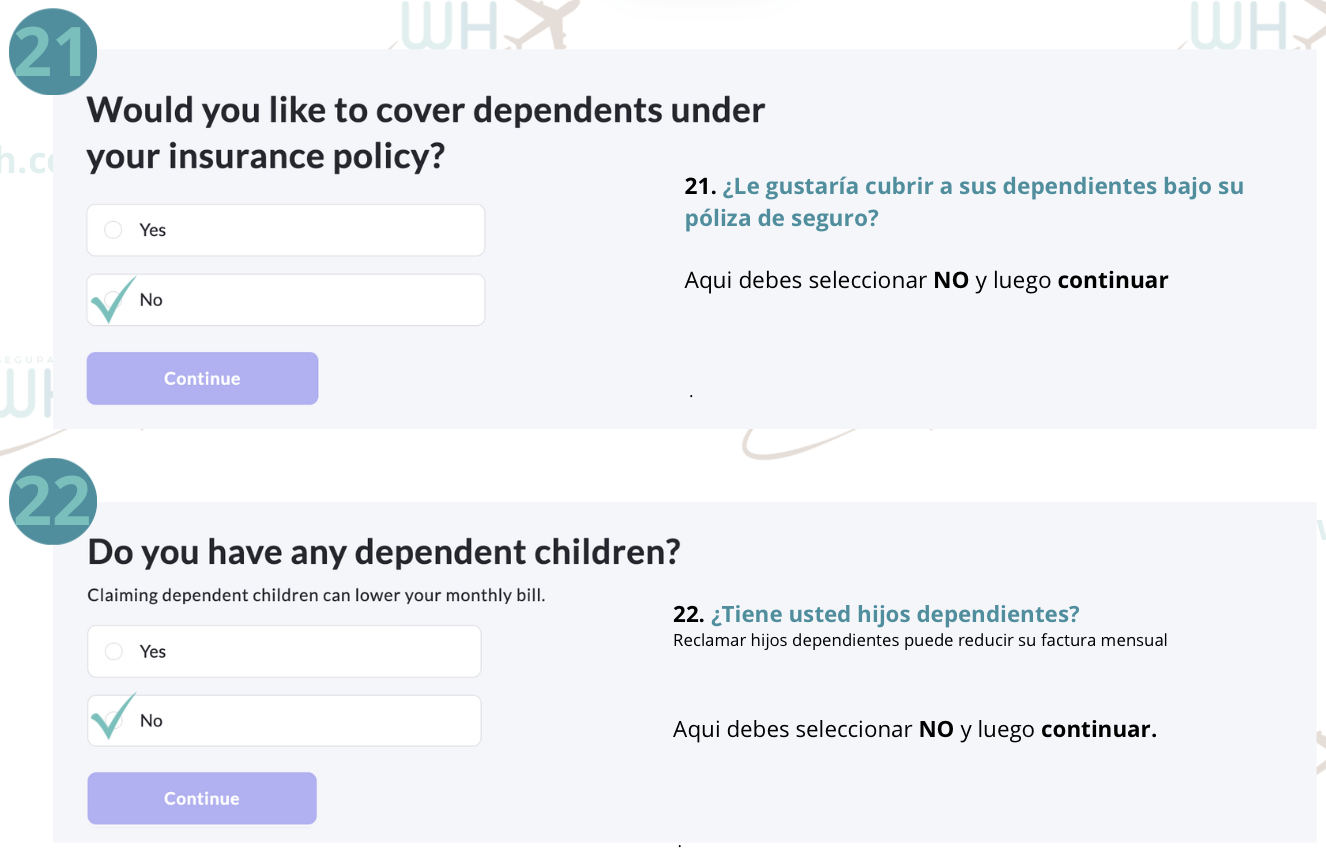Click the "Claiming dependent children can lower" subtitle
Image resolution: width=1326 pixels, height=852 pixels.
(x=316, y=595)
